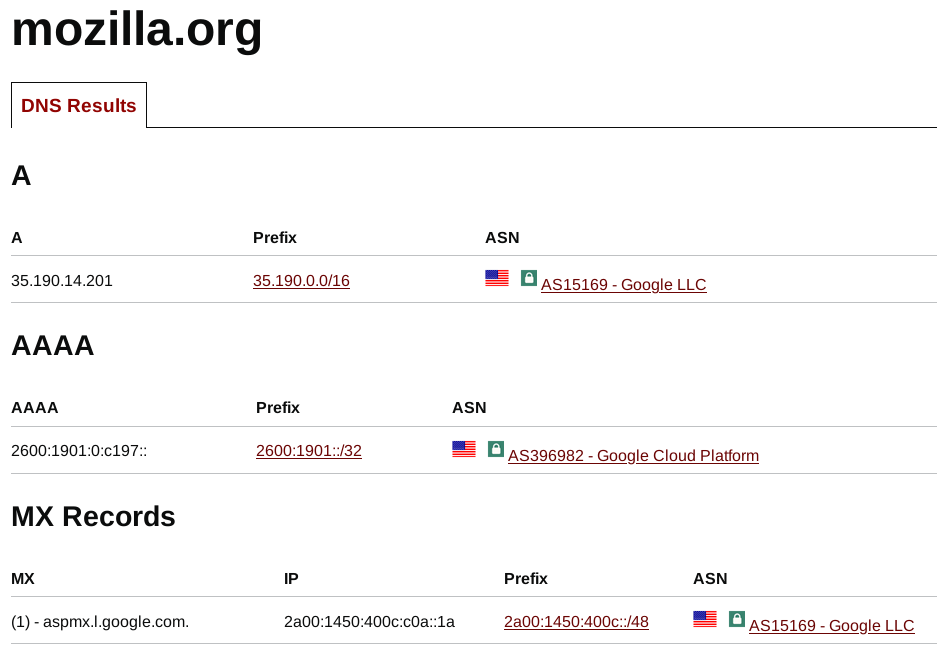Open AS15169 - Google LLC link in A table
The image size is (937, 654).
[623, 285]
